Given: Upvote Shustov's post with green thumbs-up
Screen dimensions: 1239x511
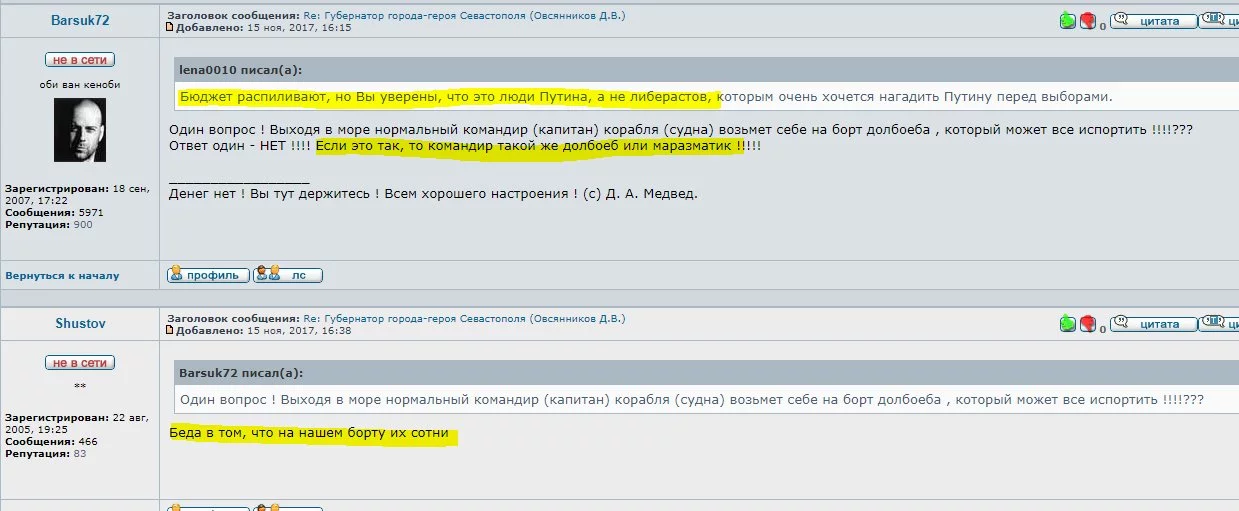Looking at the screenshot, I should tap(1068, 324).
